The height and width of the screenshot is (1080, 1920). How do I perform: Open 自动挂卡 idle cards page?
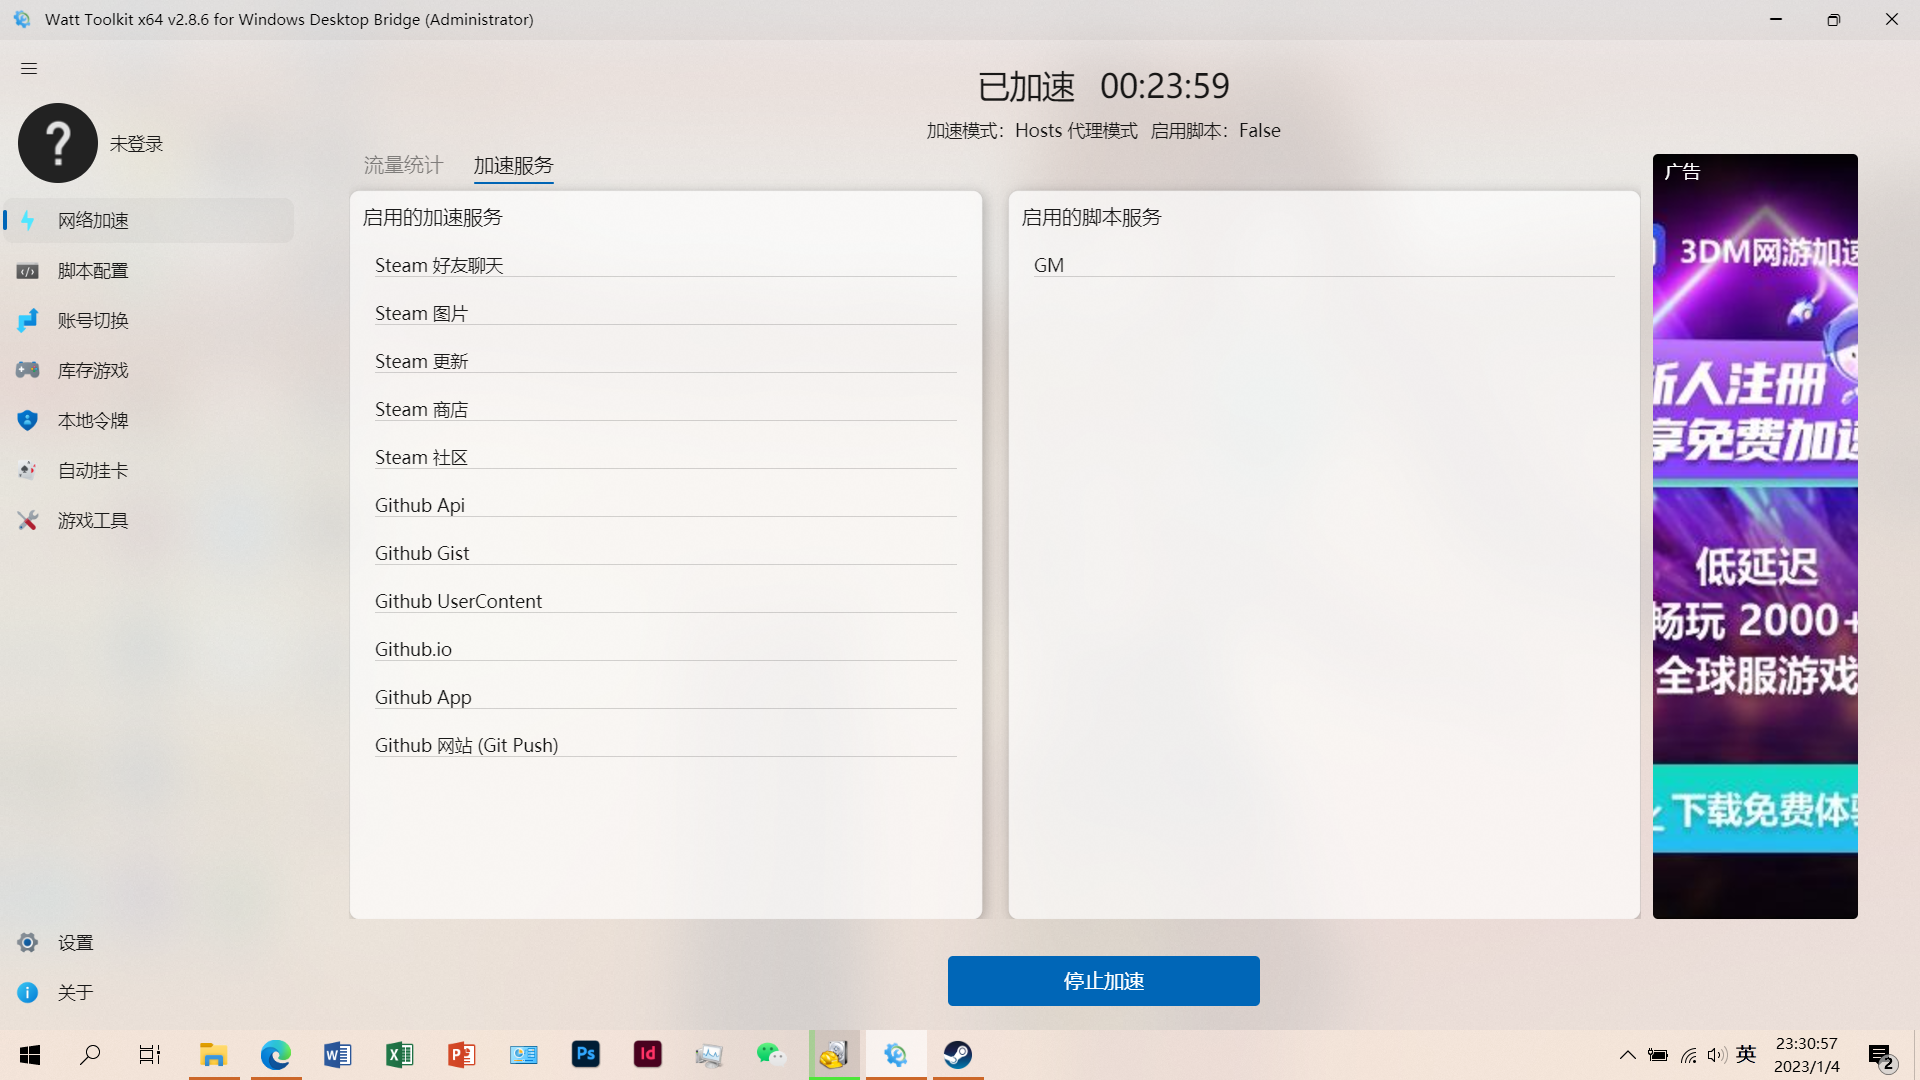92,470
